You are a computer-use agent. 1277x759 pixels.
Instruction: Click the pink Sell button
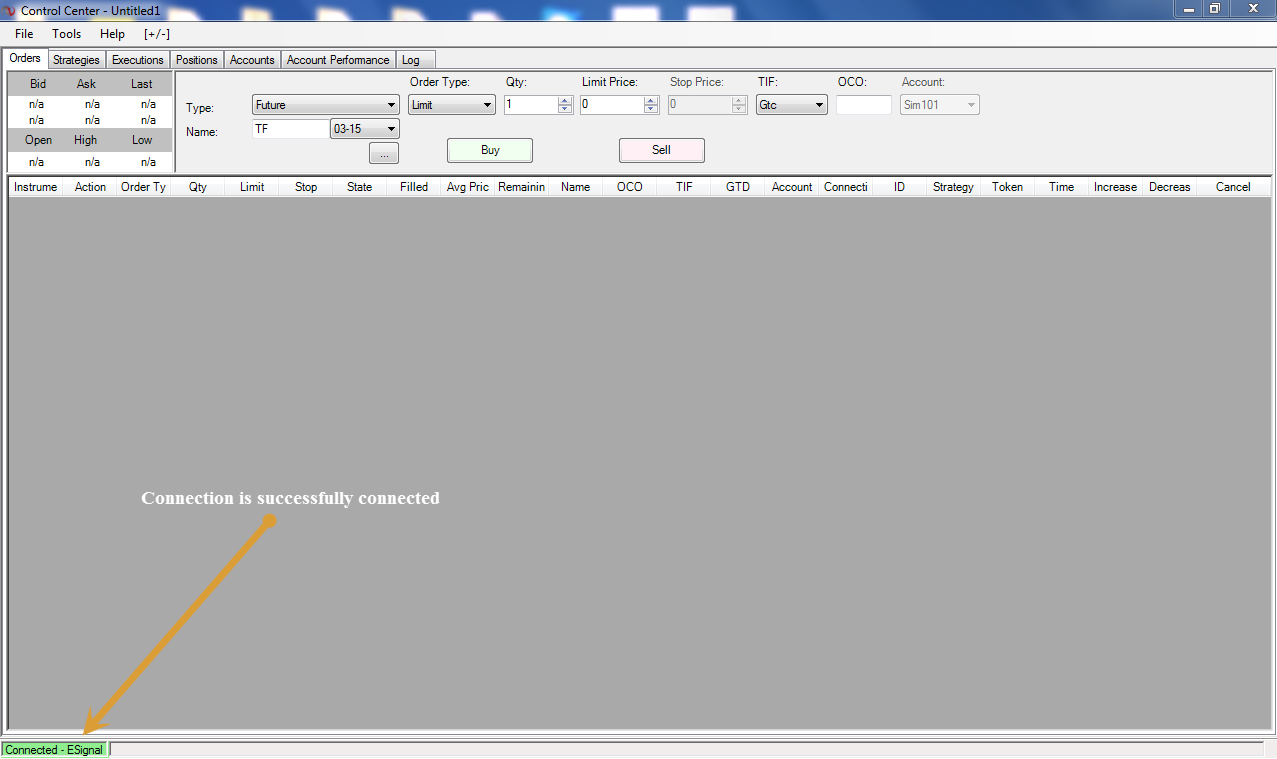coord(662,150)
